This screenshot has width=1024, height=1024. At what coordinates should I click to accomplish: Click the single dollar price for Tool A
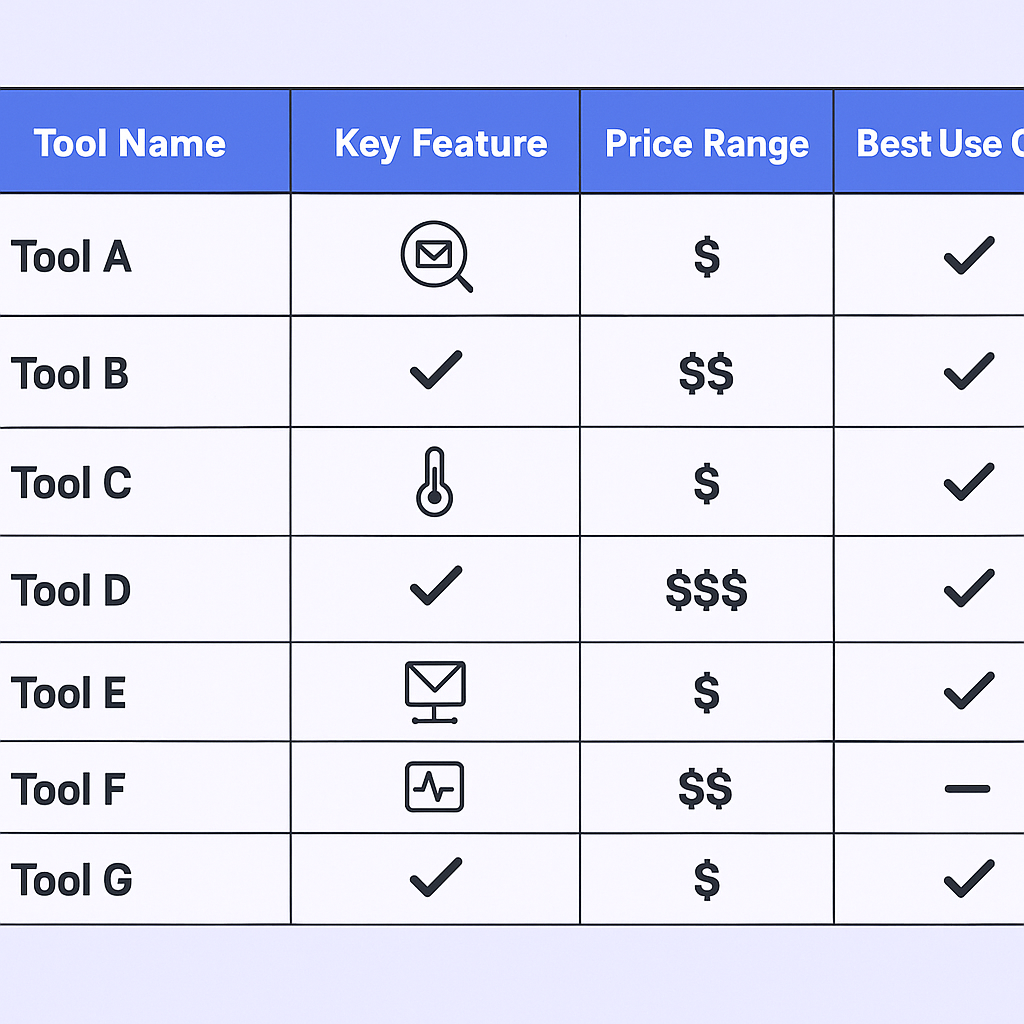tap(706, 257)
